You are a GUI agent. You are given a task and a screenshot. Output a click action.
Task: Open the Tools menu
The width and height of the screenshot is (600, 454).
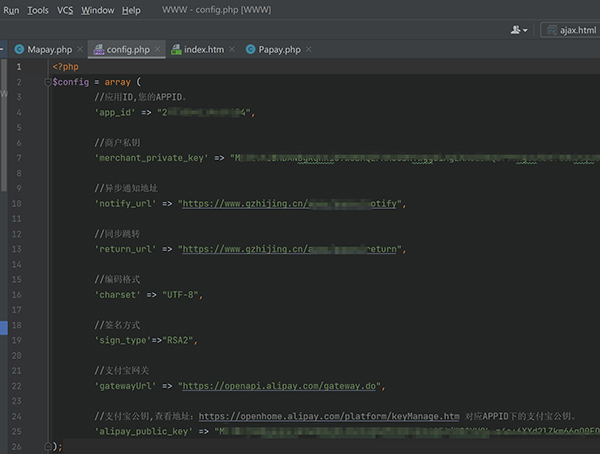(38, 10)
